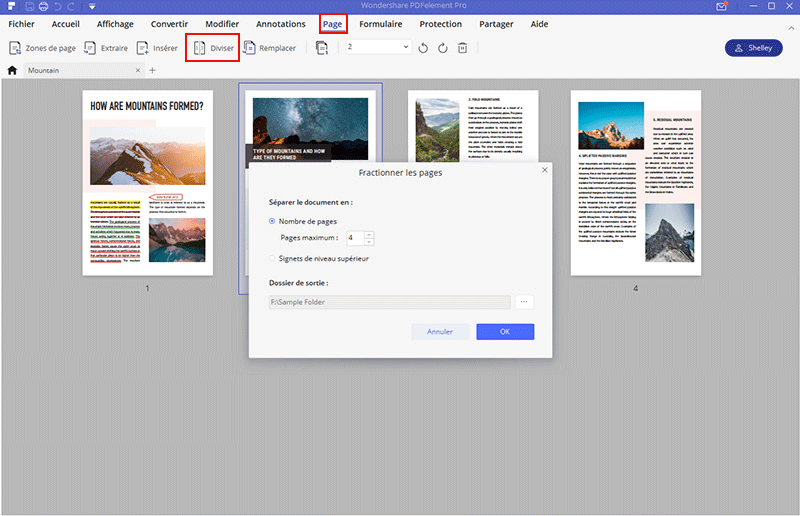Image resolution: width=800 pixels, height=516 pixels.
Task: Open the quick access dropdown arrow
Action: click(92, 7)
